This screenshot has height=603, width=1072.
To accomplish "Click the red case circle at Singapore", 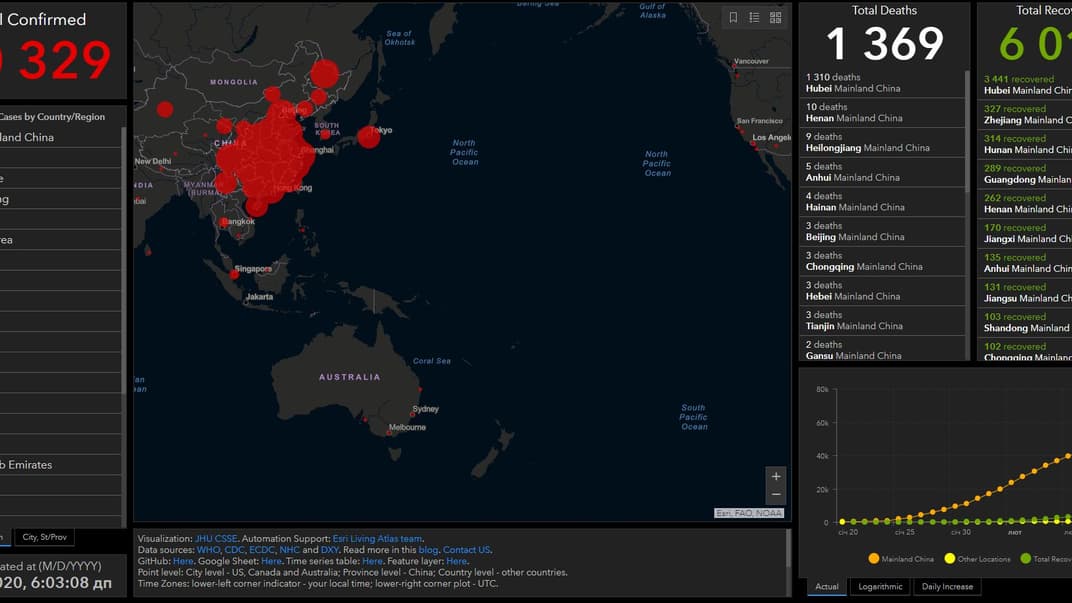I will point(234,274).
